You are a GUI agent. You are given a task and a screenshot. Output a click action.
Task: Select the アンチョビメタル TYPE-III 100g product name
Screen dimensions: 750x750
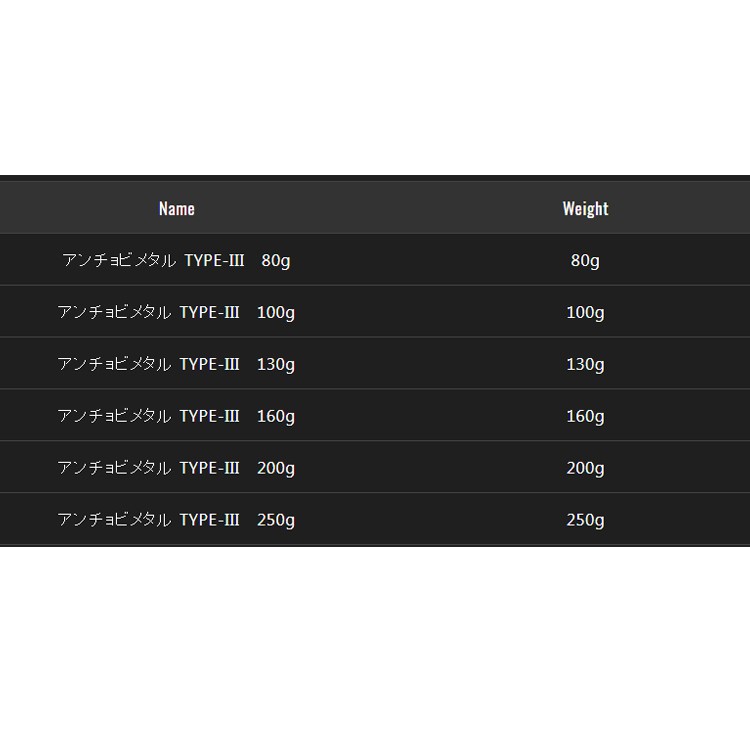point(176,313)
